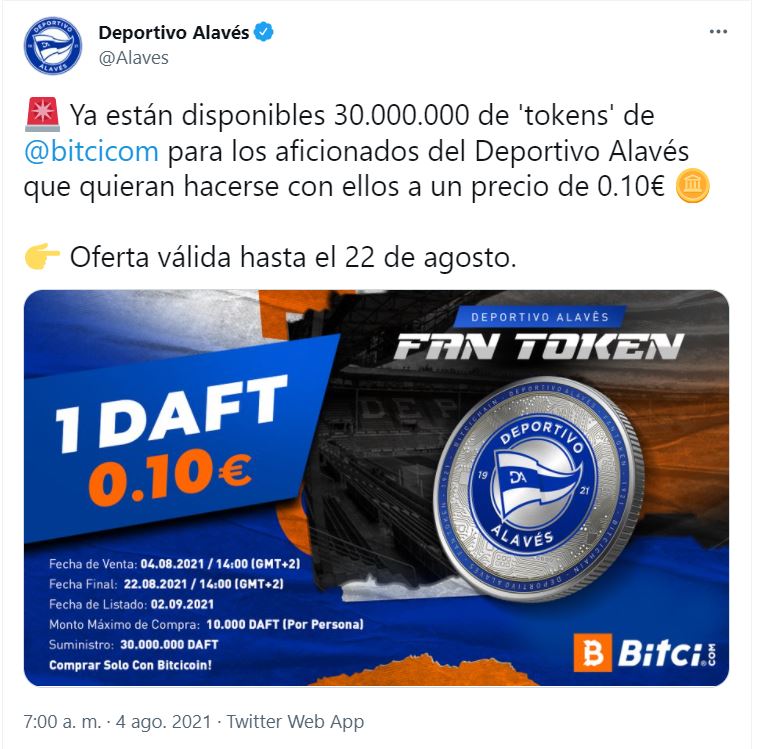Click the 7:00 a. m. timestamp
Viewport: 770px width, 749px height.
[62, 721]
